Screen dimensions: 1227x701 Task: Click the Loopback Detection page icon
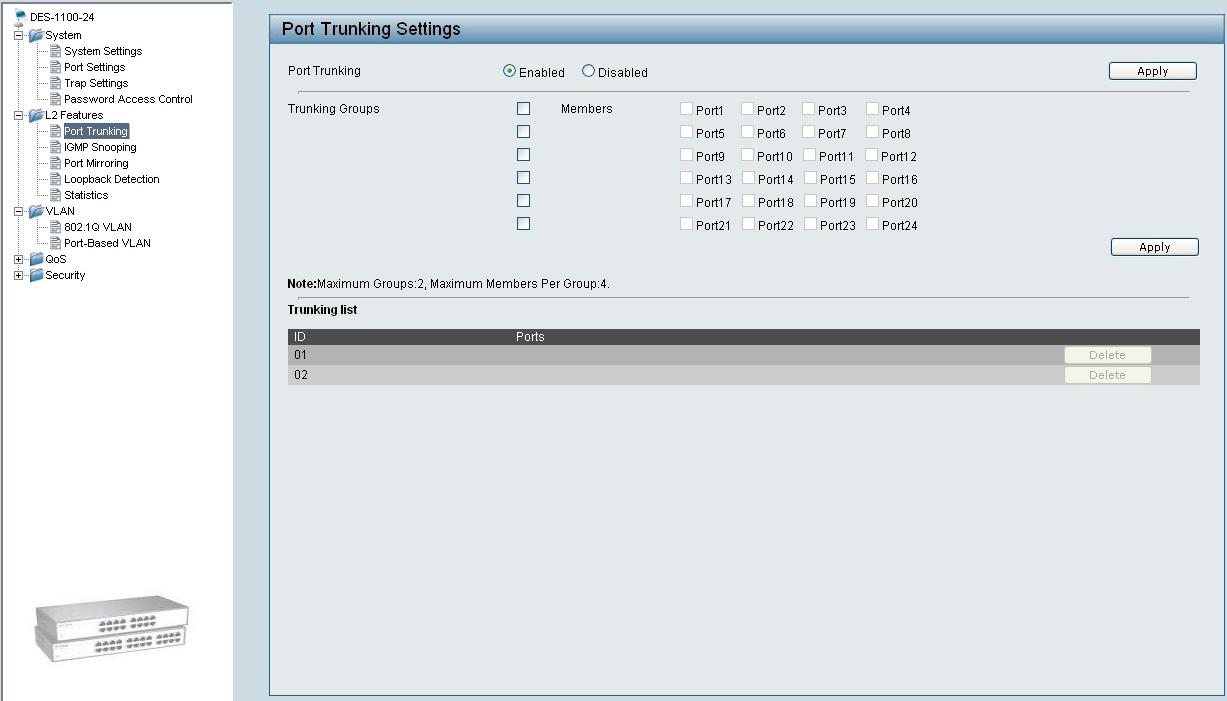[x=56, y=179]
